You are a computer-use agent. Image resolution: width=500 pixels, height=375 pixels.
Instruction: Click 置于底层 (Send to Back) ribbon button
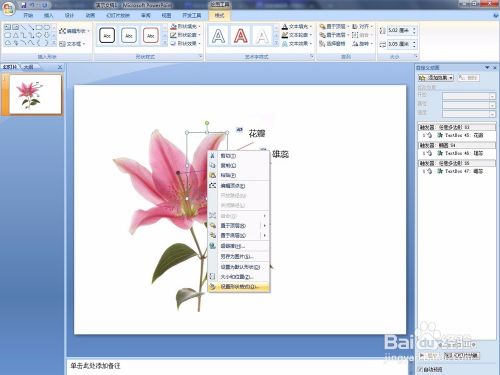pos(333,35)
